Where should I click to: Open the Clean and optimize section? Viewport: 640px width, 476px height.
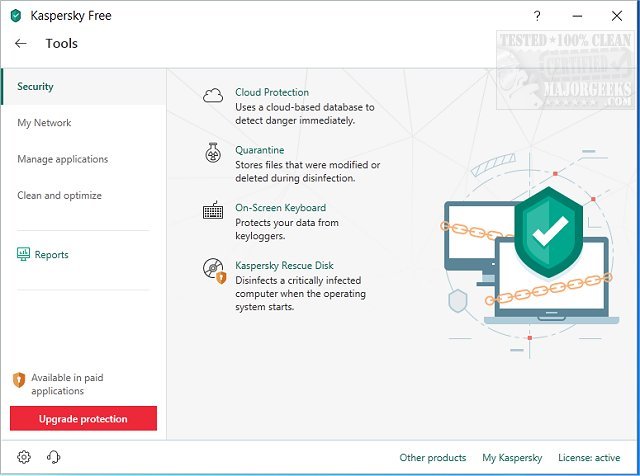[x=59, y=196]
